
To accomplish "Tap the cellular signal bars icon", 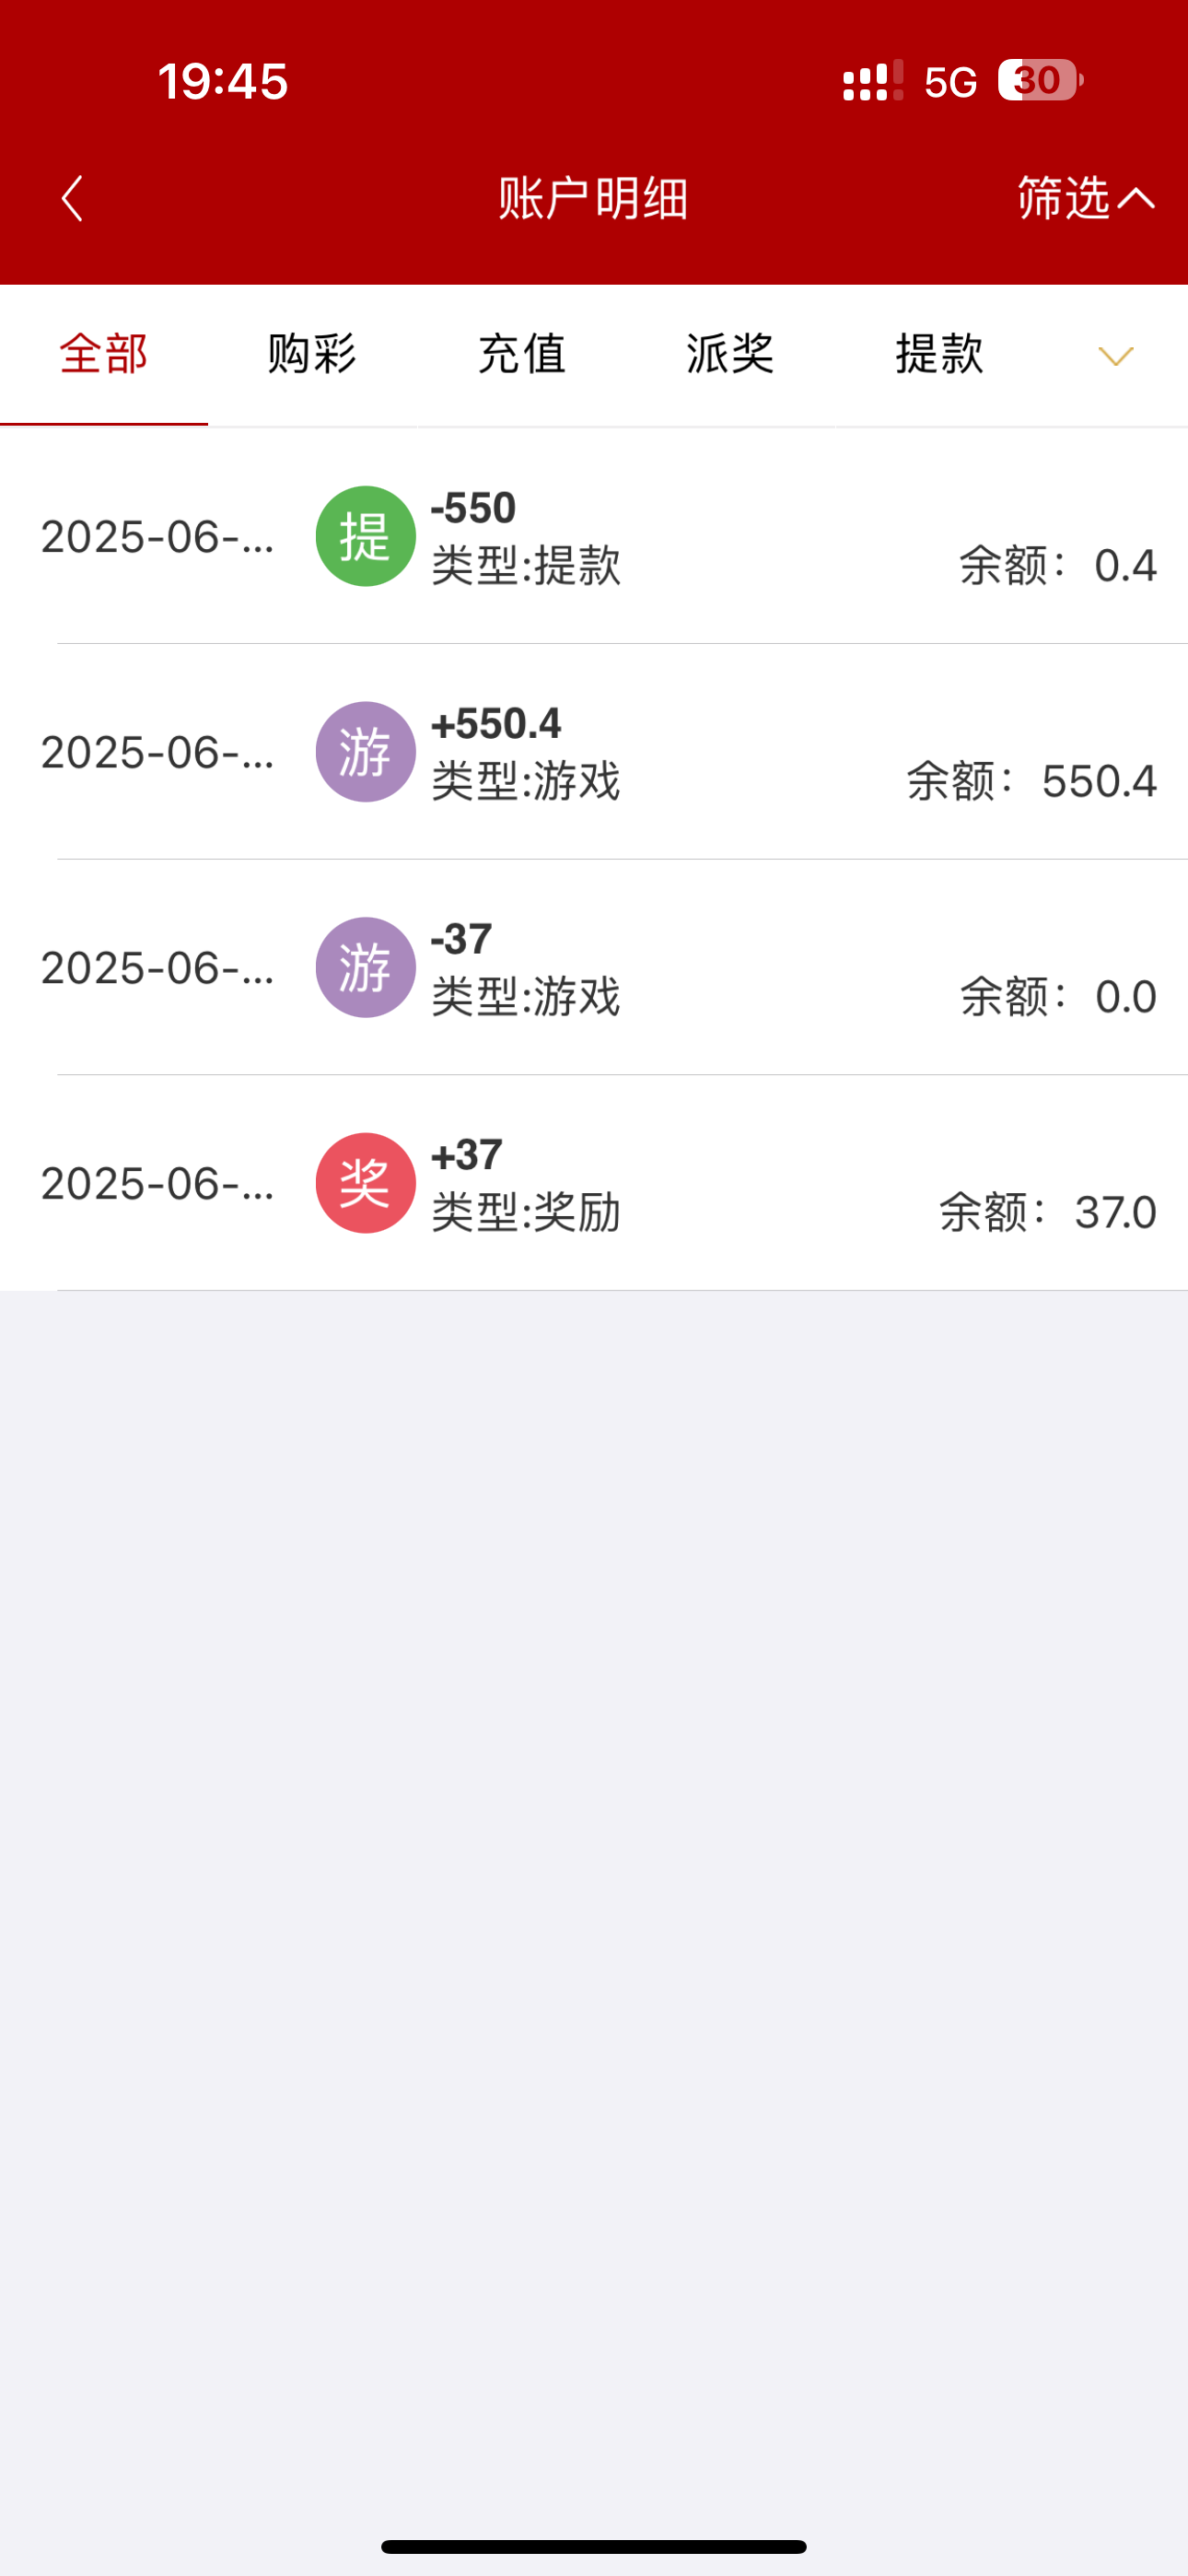I will [872, 82].
